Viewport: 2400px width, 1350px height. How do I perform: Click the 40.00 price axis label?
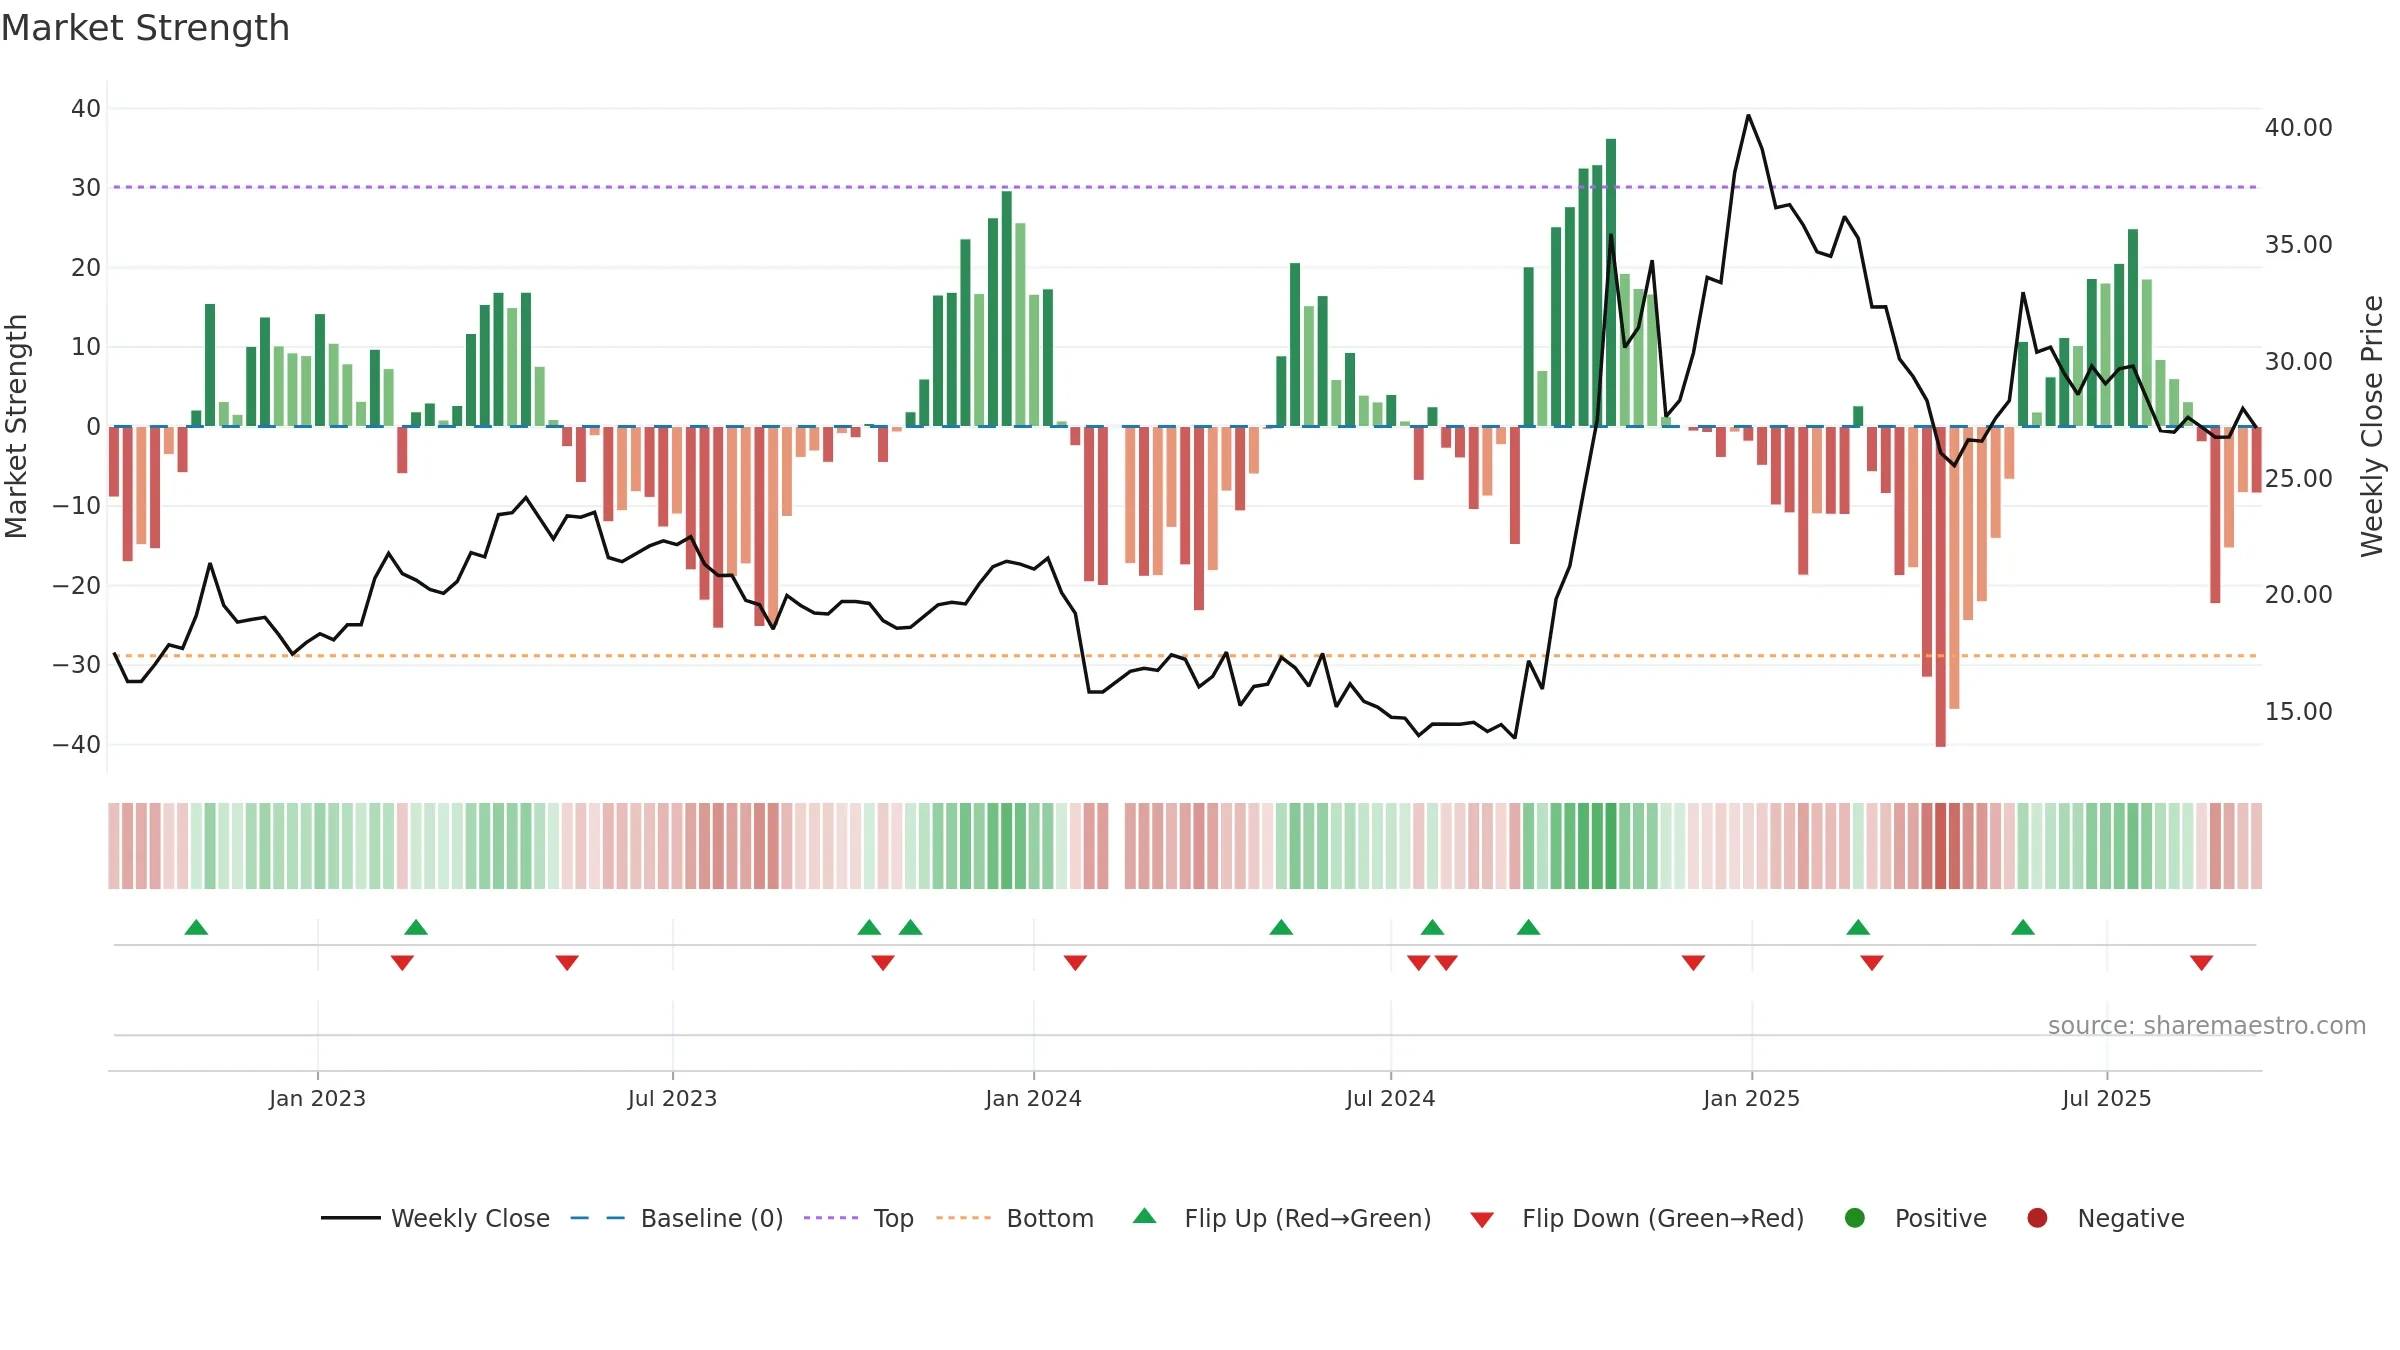(2298, 127)
